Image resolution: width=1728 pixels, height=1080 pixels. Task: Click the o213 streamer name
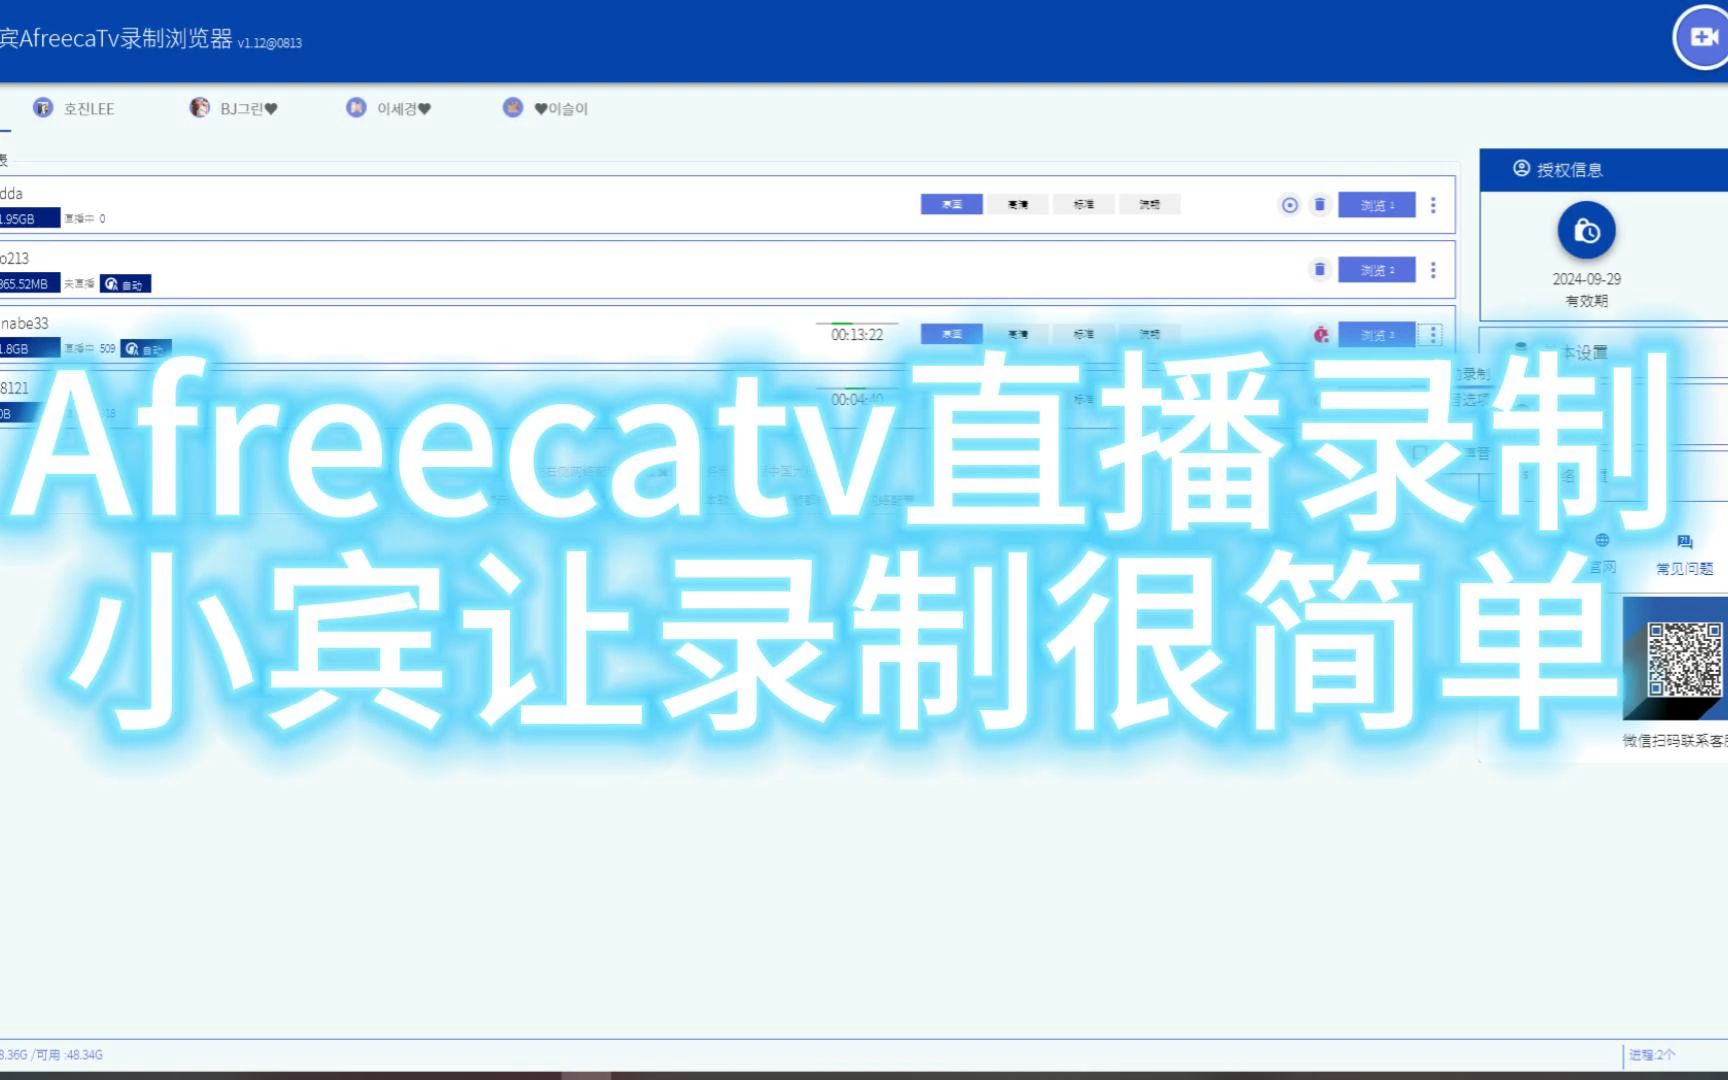14,258
